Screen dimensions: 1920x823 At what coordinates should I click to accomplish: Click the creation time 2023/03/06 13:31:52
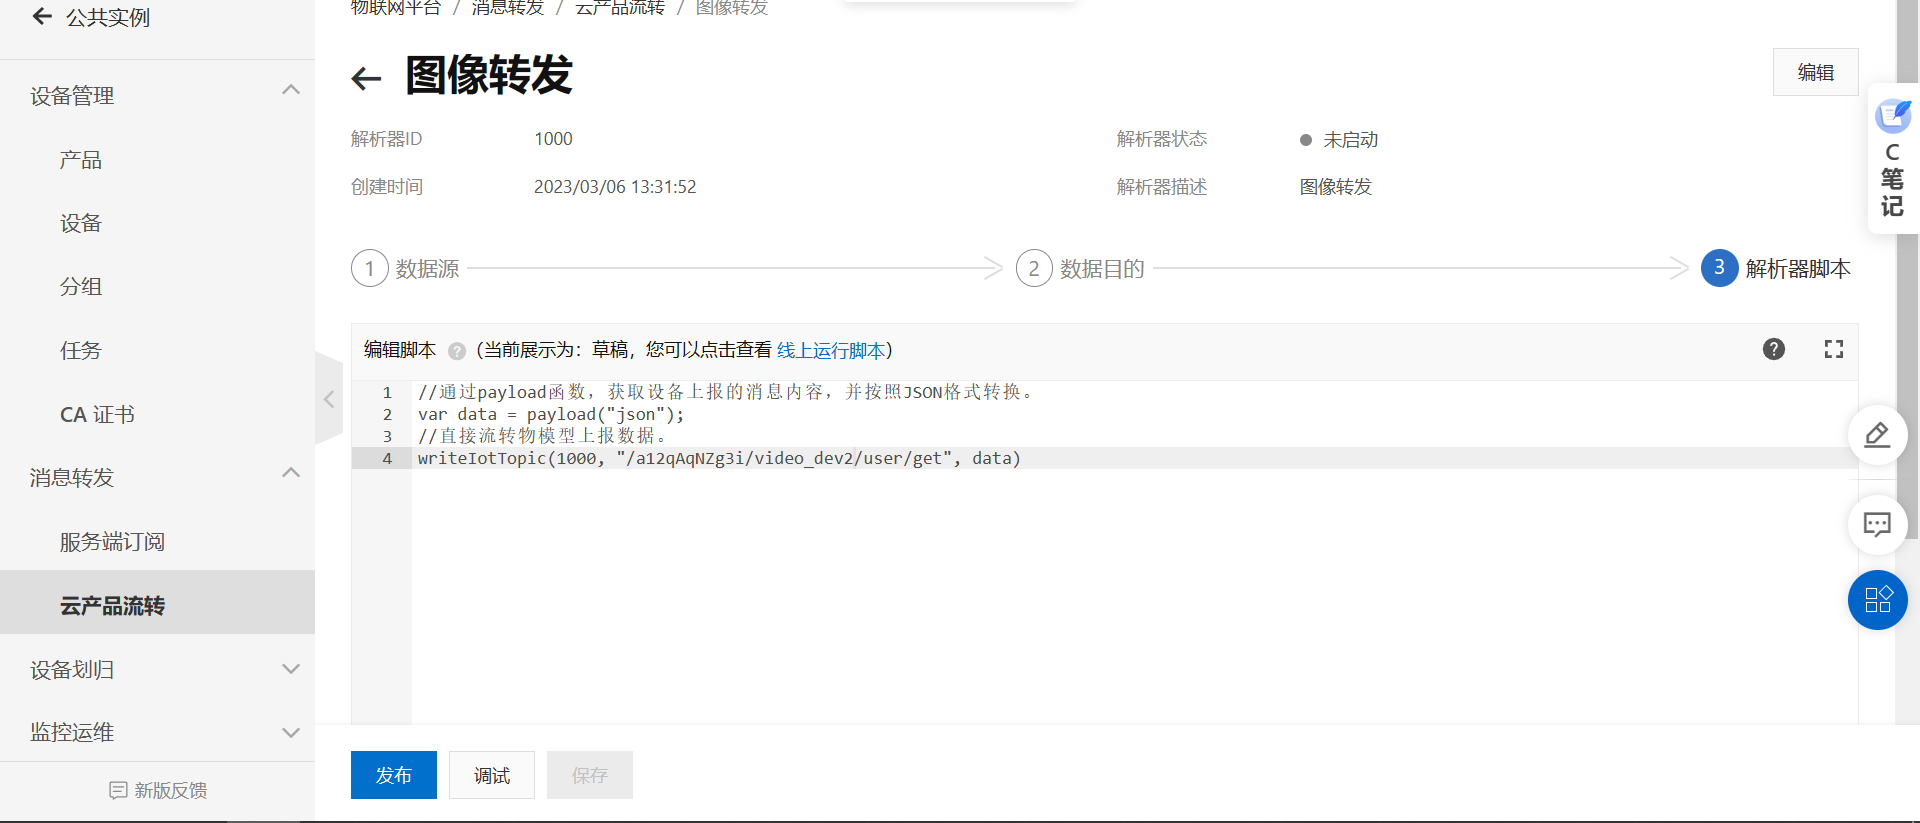(615, 187)
